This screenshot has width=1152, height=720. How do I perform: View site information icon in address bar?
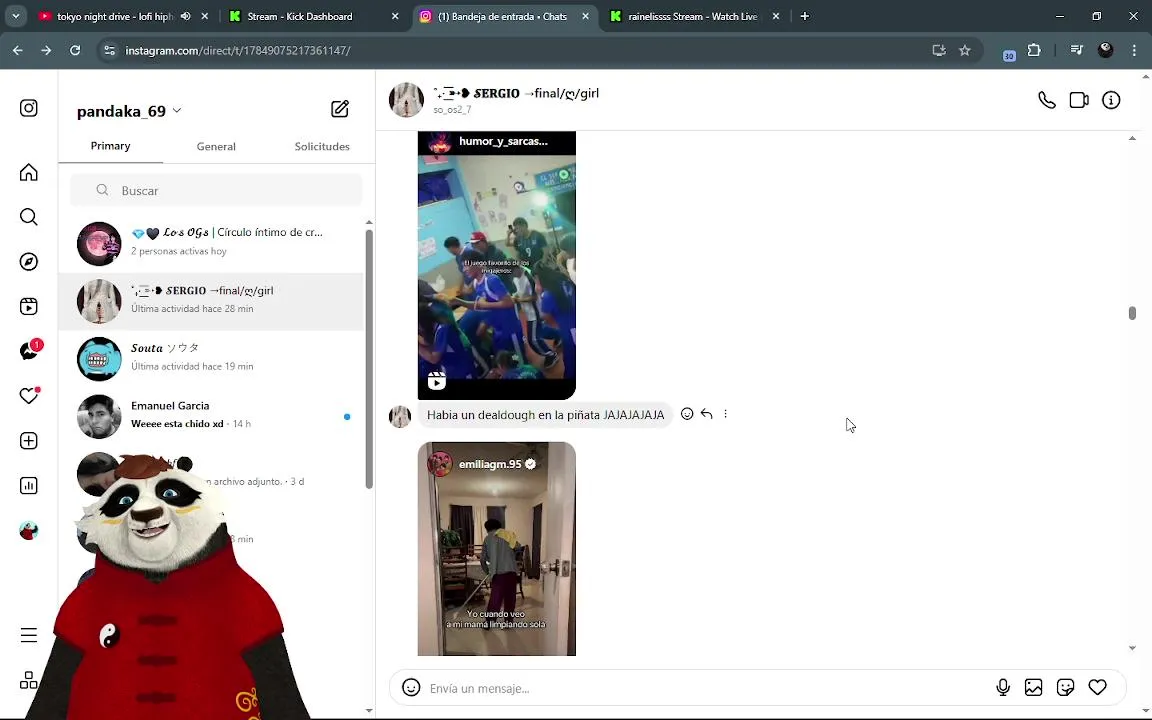click(109, 50)
